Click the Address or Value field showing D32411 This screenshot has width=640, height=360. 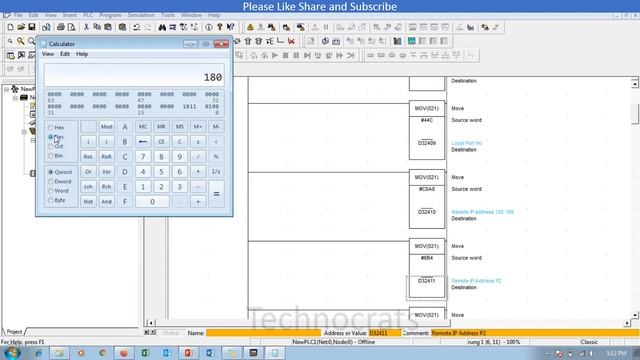coord(385,333)
